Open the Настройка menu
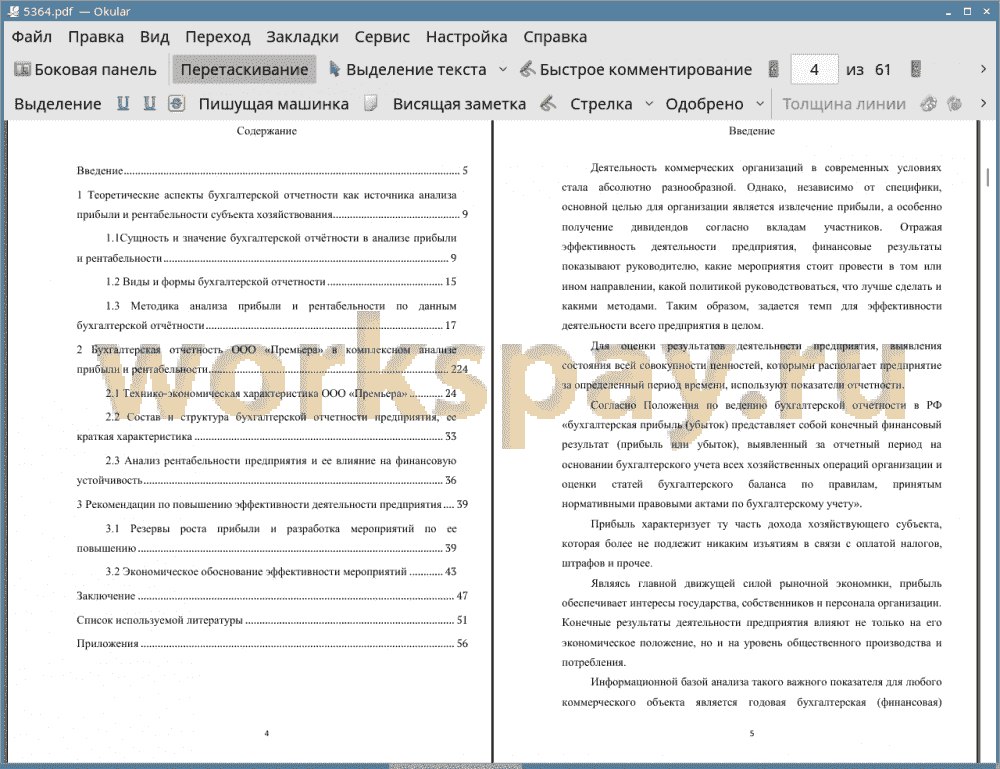 [x=466, y=37]
